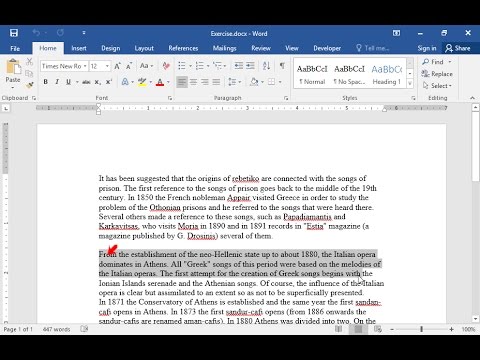Toggle subscript formatting
The height and width of the screenshot is (360, 480).
coord(97,82)
